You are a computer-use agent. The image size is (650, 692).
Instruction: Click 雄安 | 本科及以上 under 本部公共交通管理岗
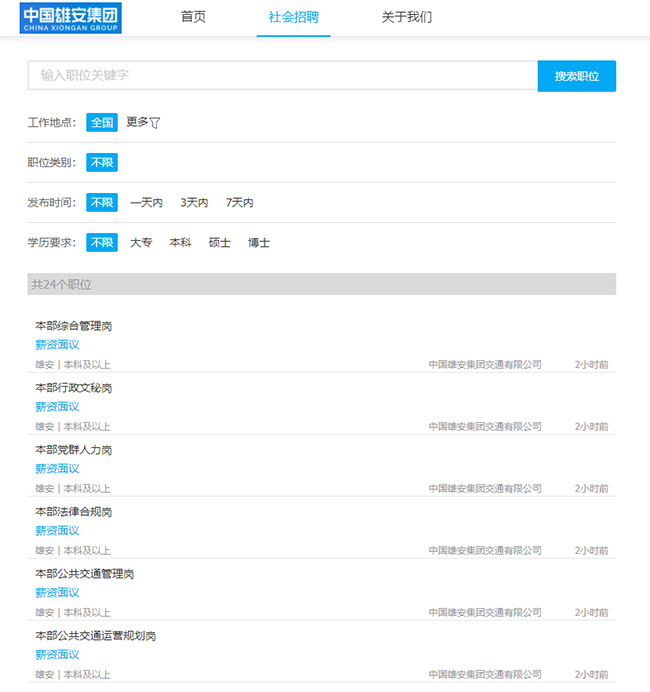(x=73, y=613)
